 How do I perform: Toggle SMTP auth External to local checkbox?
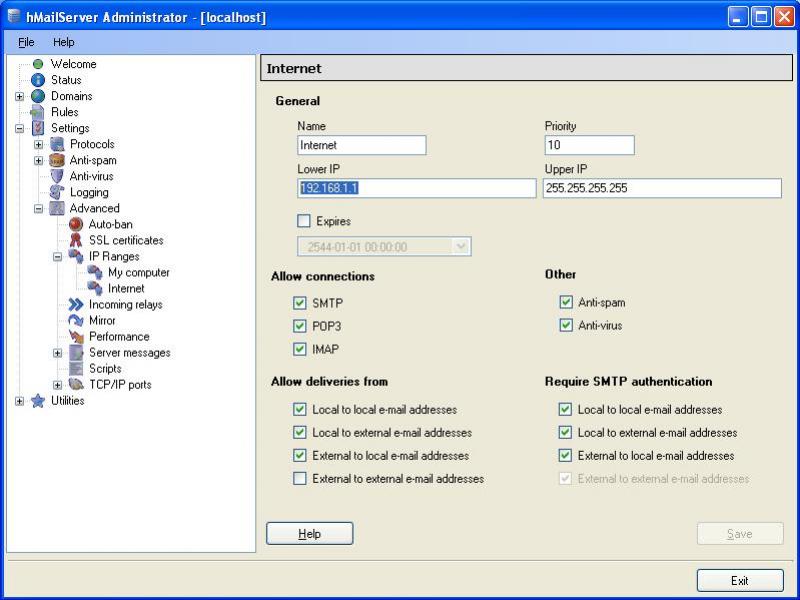click(x=565, y=455)
